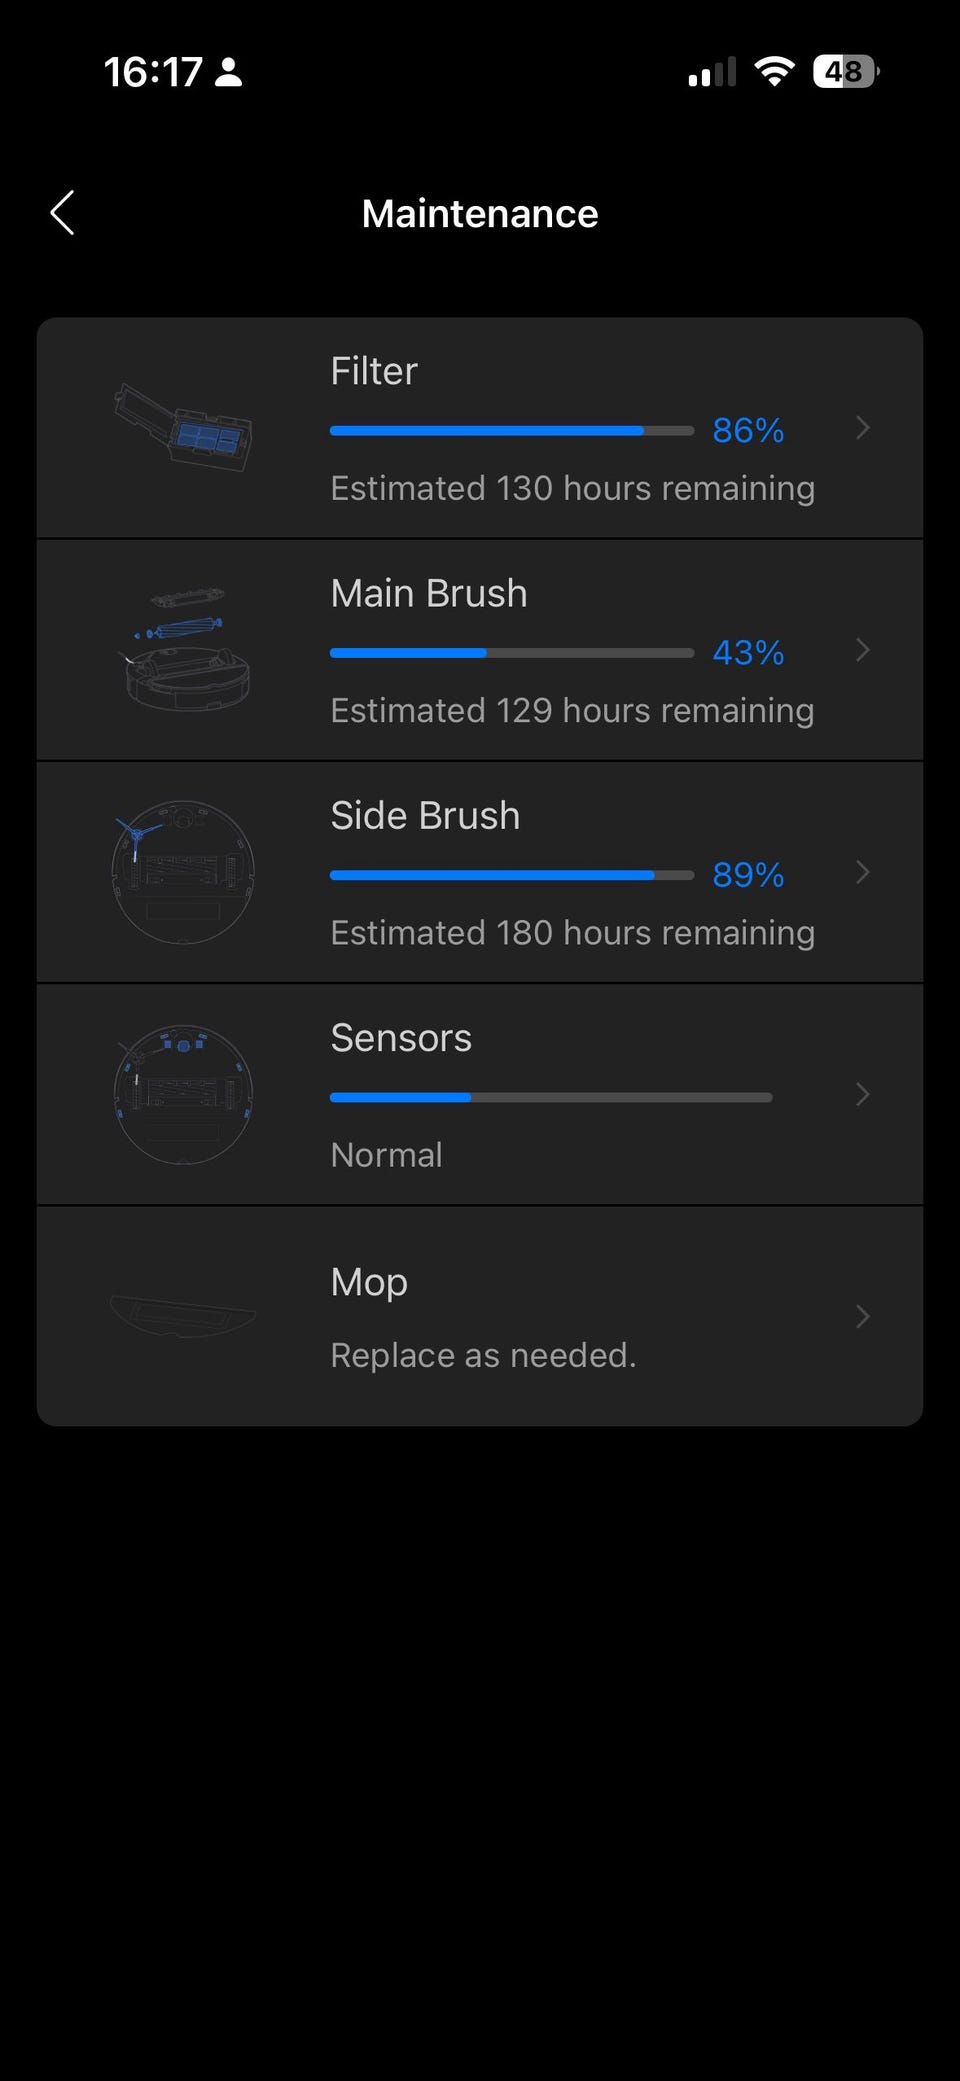Expand Filter details via chevron
This screenshot has width=960, height=2081.
coord(863,428)
